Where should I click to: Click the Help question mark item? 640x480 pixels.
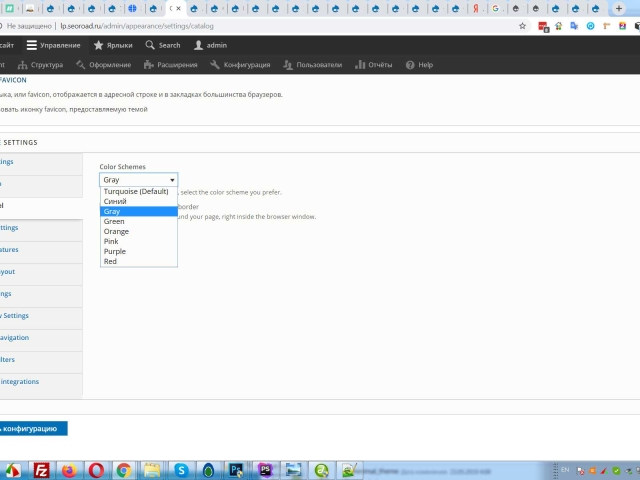(x=419, y=65)
